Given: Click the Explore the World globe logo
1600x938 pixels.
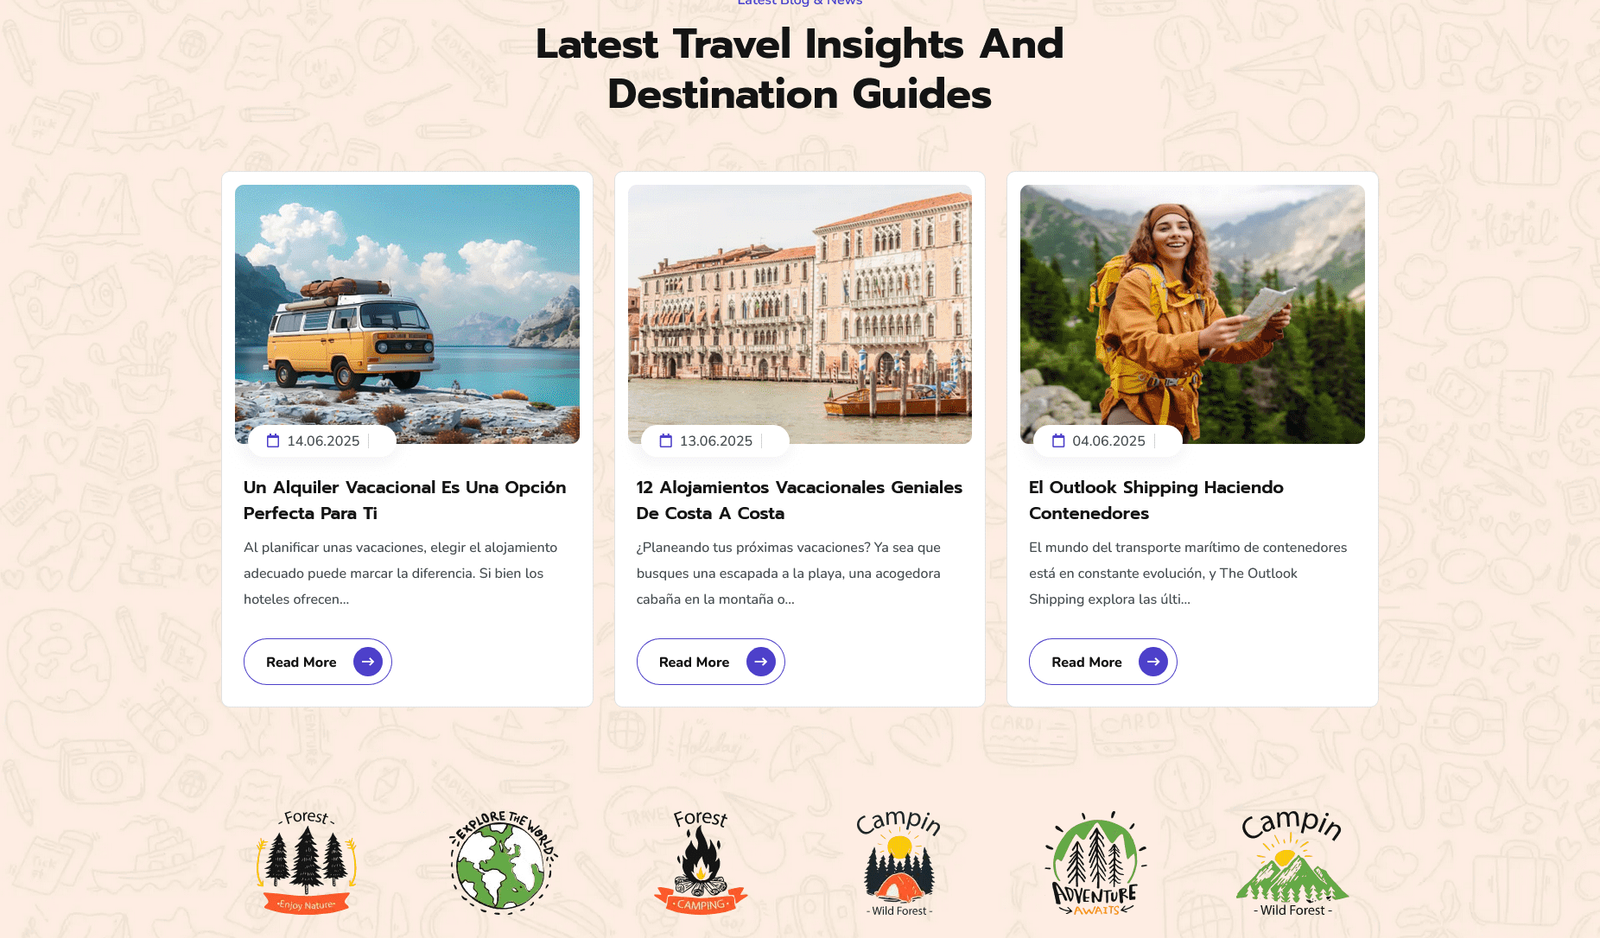Looking at the screenshot, I should pyautogui.click(x=503, y=862).
